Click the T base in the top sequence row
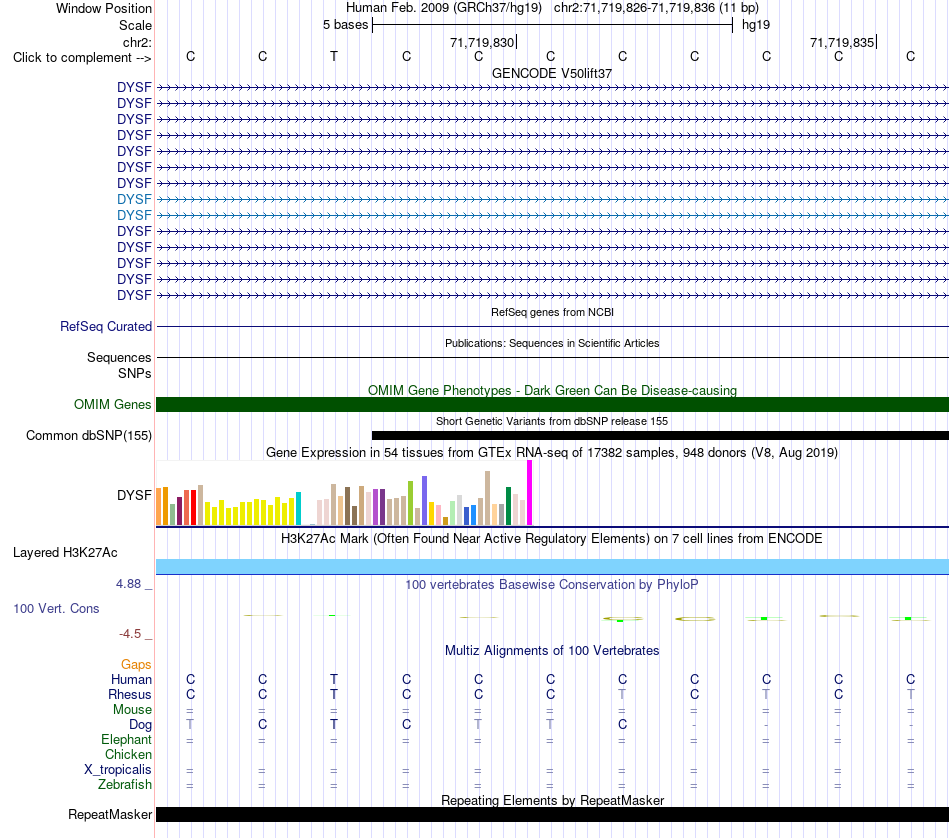The image size is (950, 838). click(x=334, y=56)
